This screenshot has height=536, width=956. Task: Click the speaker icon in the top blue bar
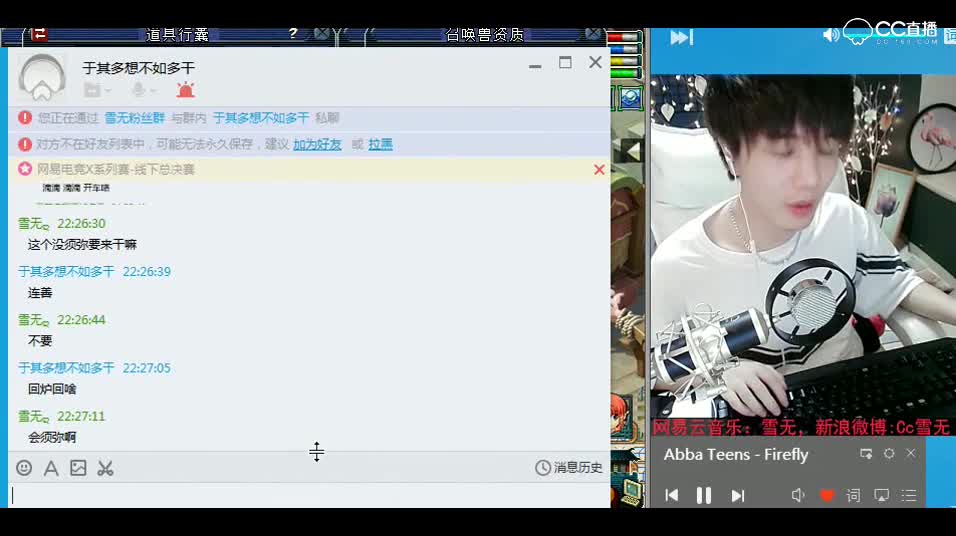tap(830, 35)
